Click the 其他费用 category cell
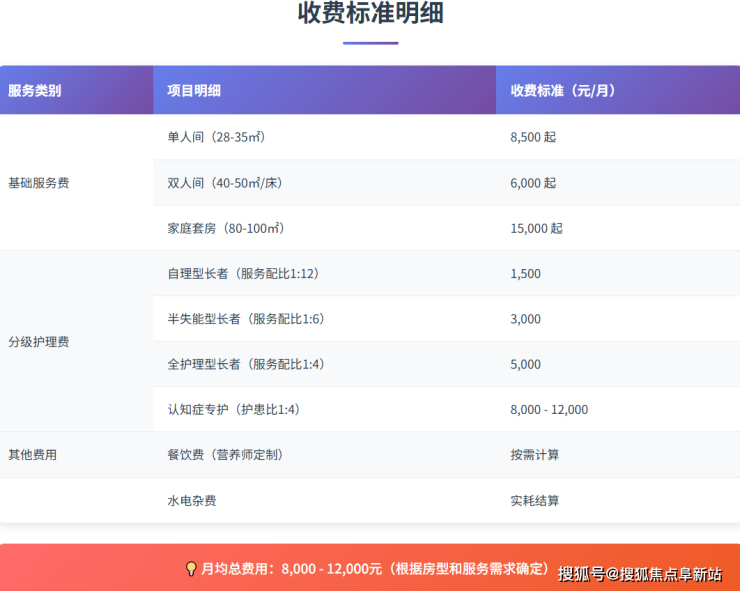 [33, 455]
